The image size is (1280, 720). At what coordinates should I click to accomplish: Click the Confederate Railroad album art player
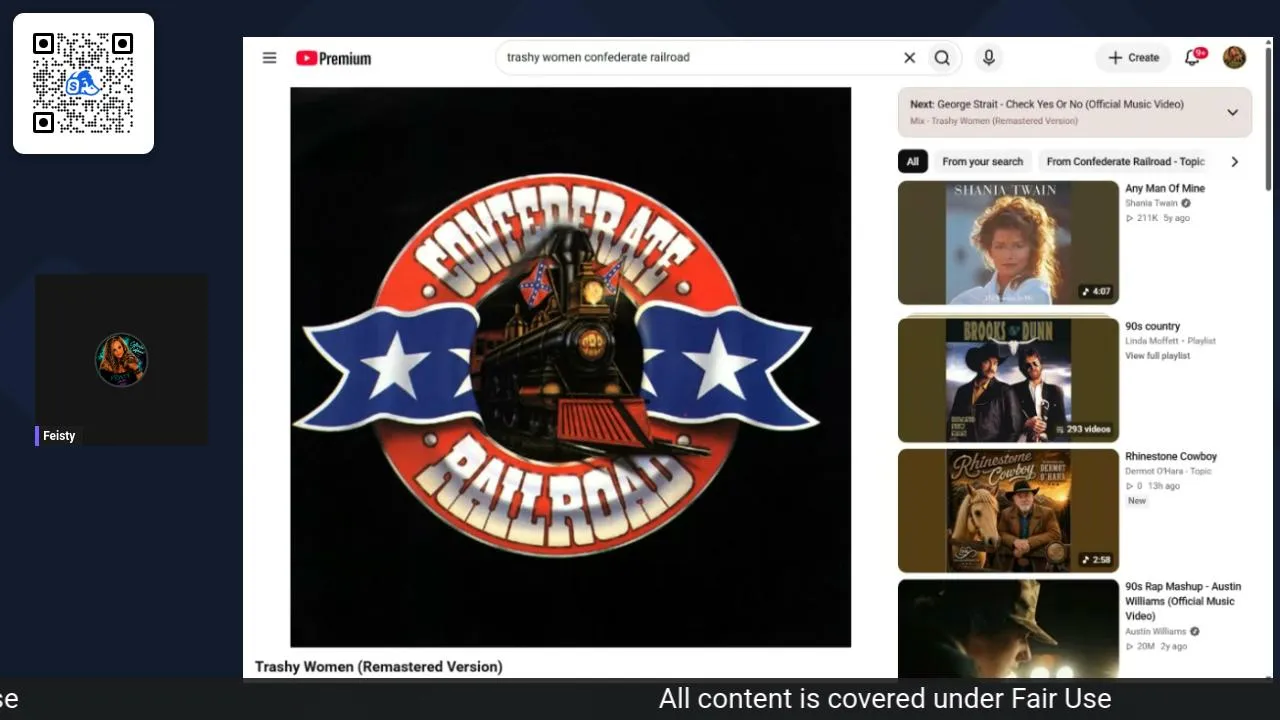pyautogui.click(x=570, y=367)
